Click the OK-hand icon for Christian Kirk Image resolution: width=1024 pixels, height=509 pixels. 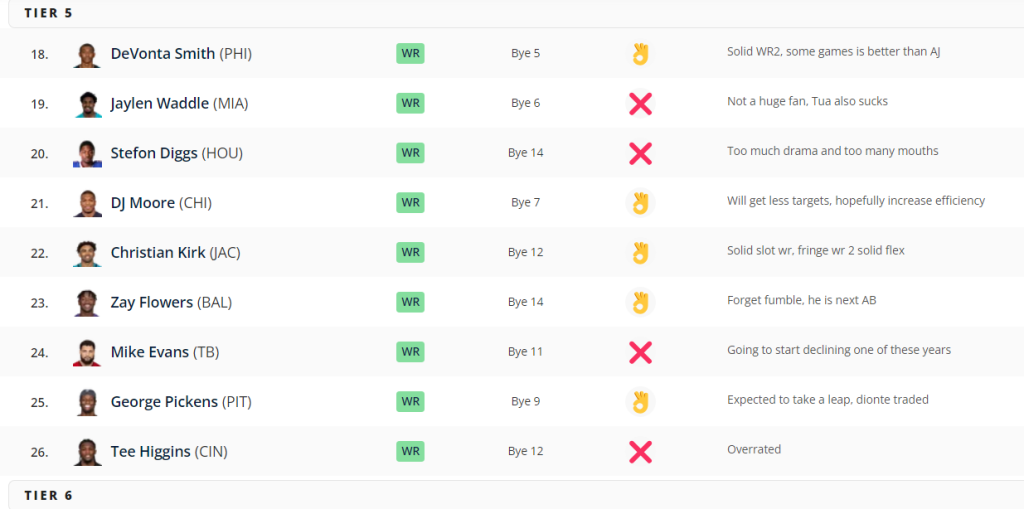tap(640, 252)
